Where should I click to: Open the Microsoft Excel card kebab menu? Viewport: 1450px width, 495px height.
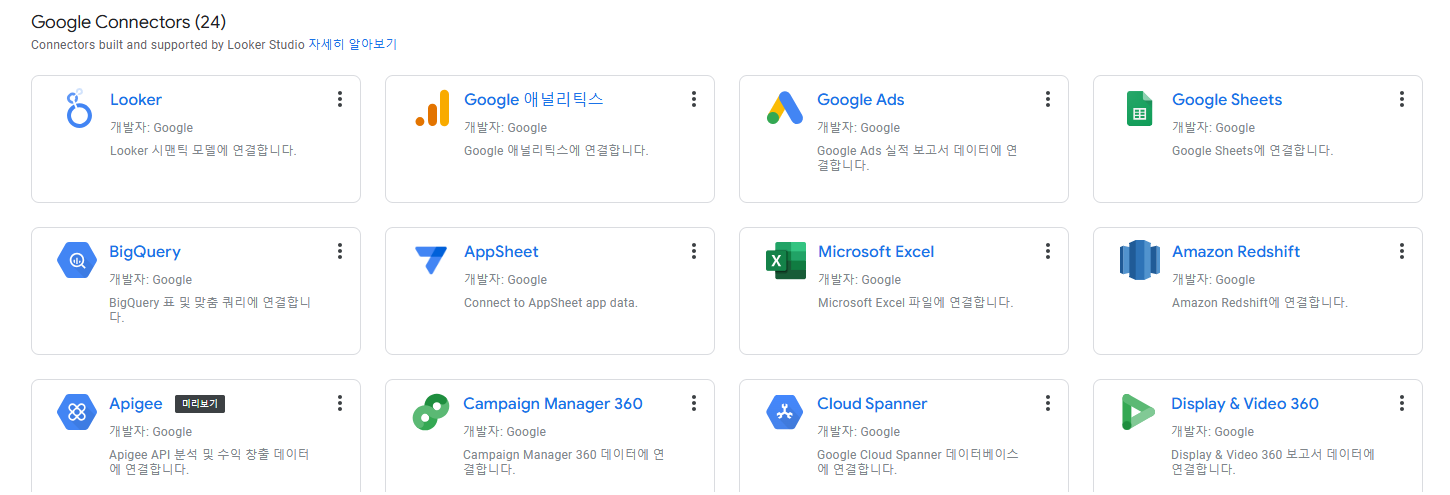[x=1048, y=251]
